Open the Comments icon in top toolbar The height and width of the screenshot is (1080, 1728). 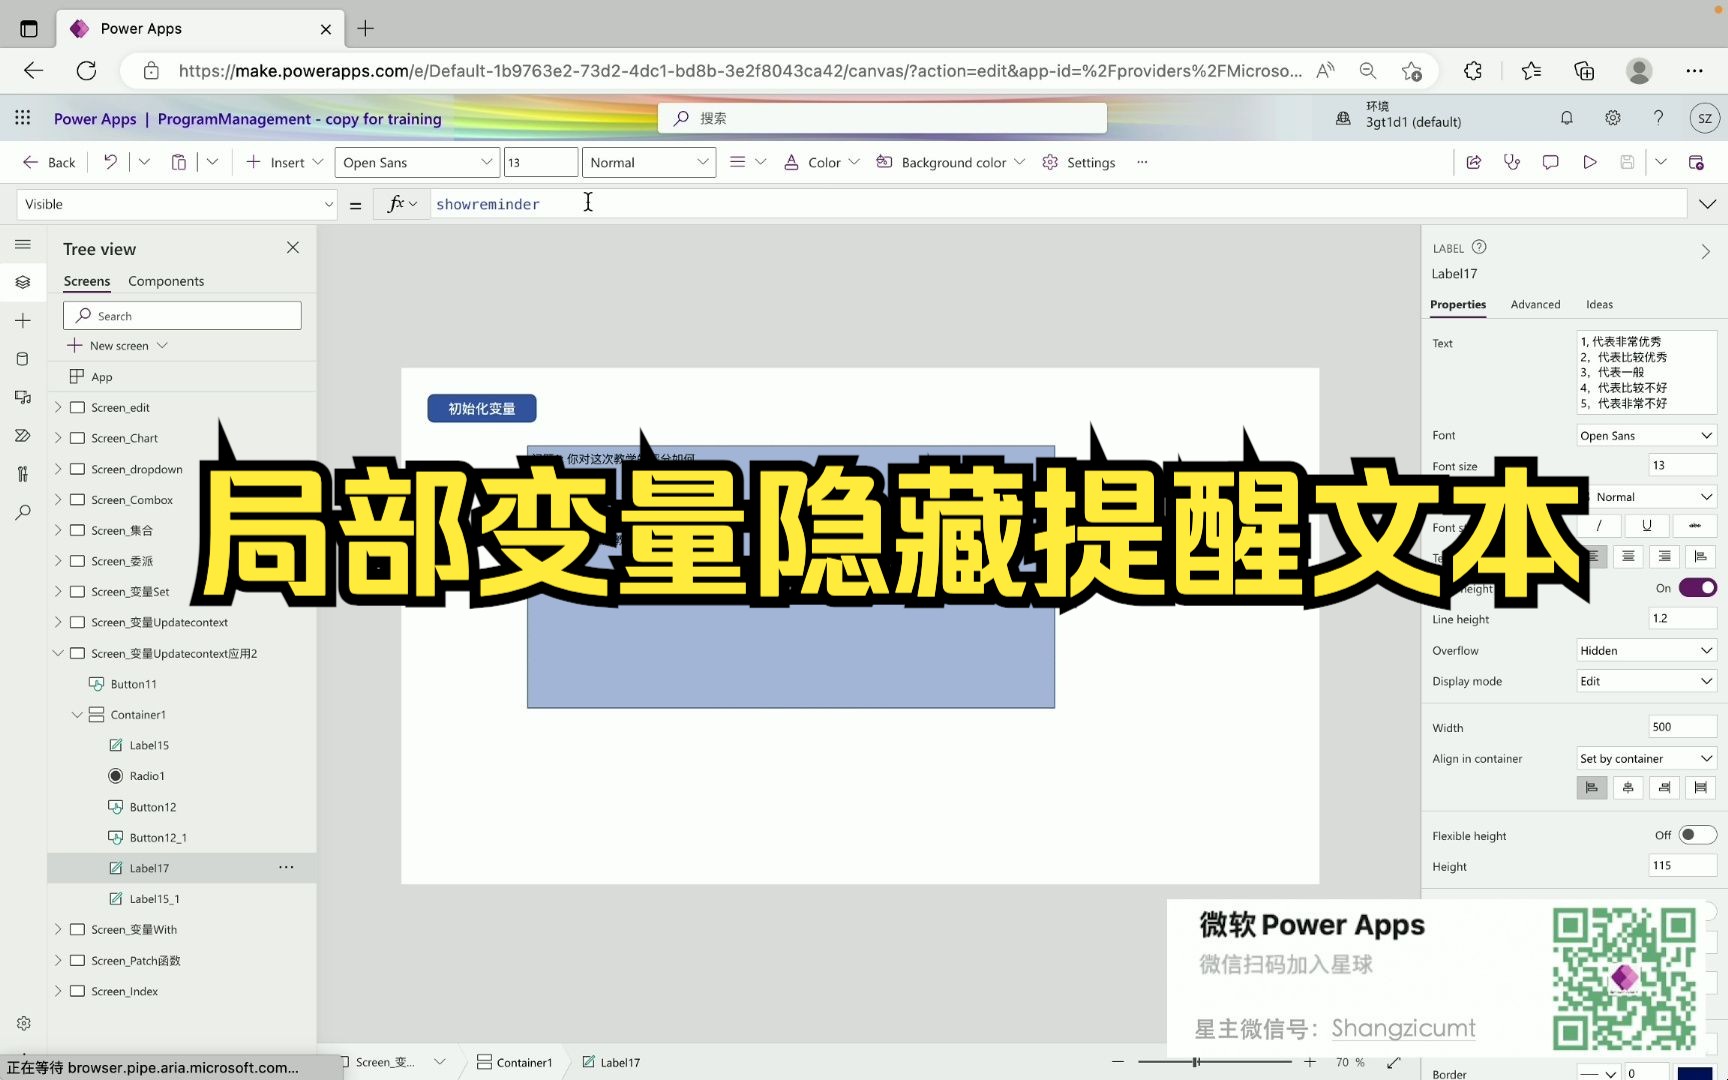1550,161
